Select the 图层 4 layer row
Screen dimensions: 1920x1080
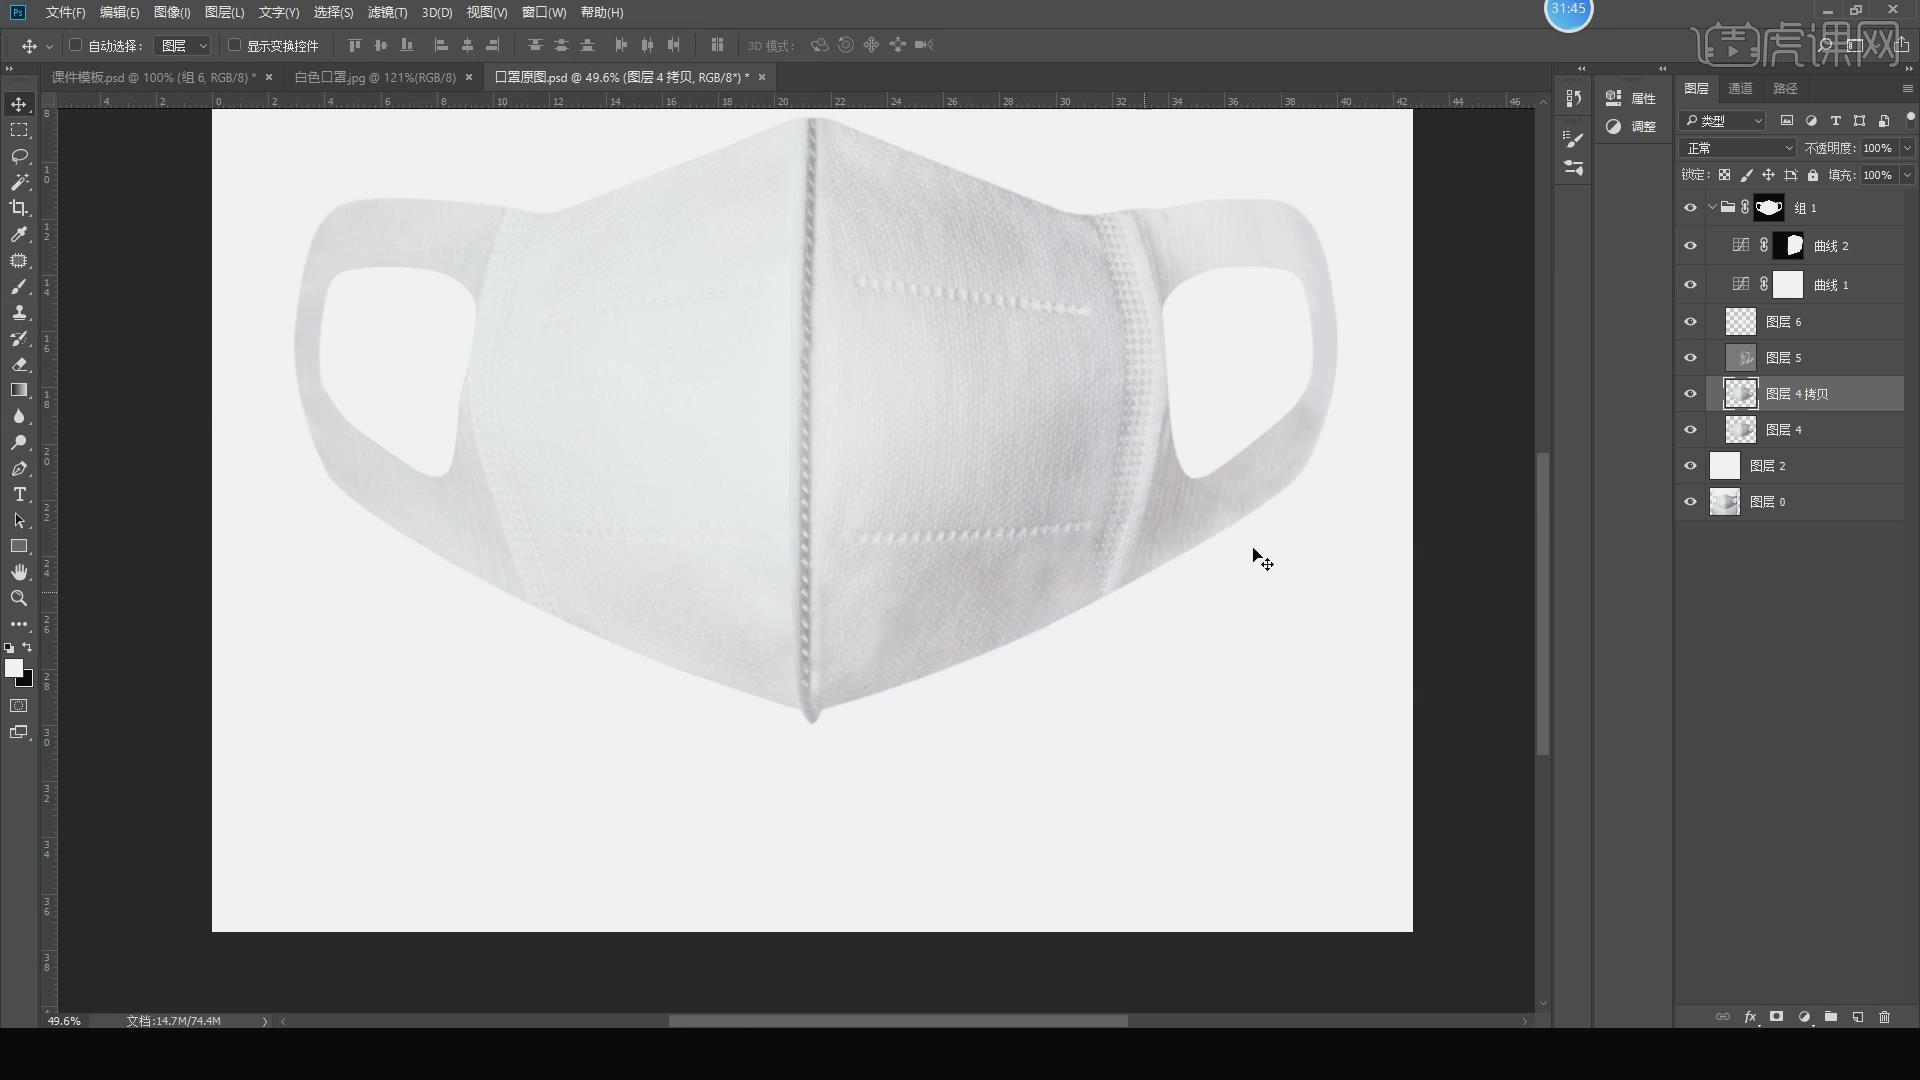1791,430
